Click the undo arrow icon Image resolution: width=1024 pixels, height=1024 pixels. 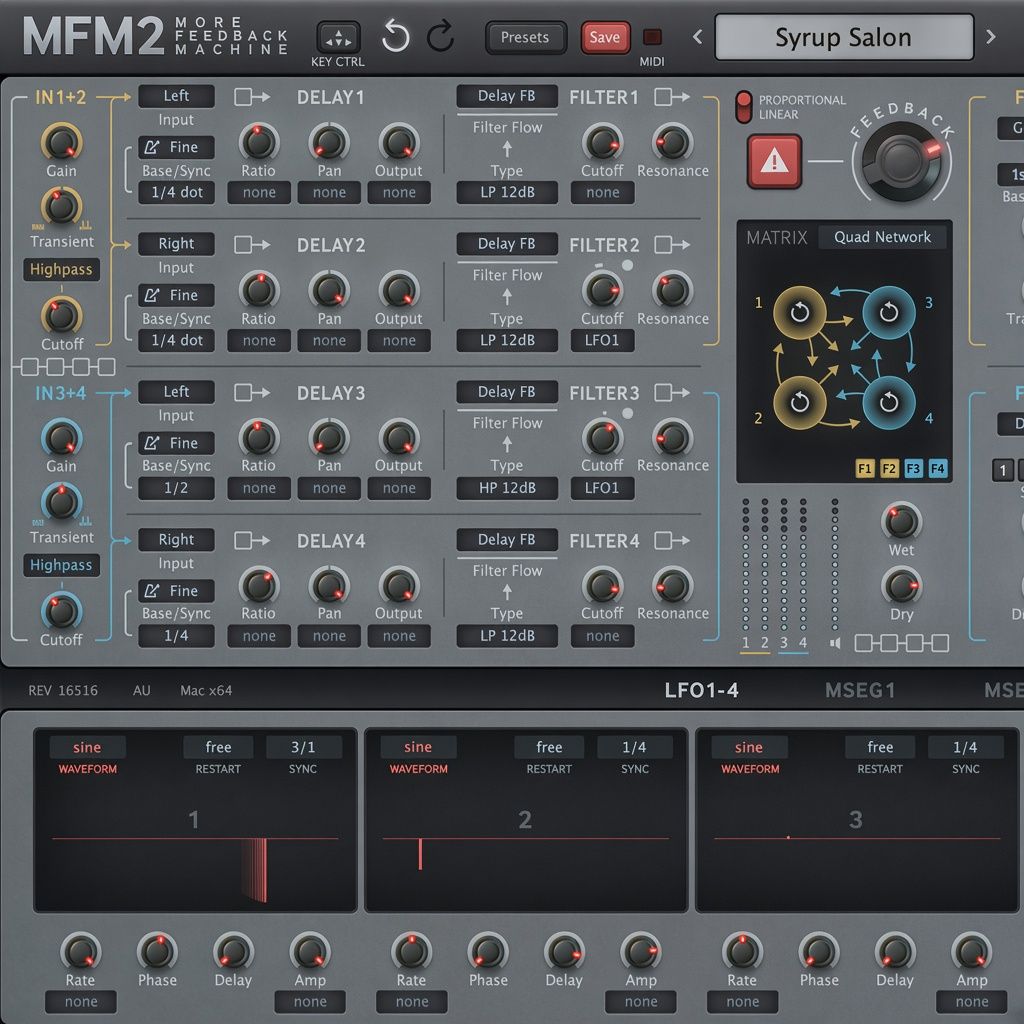(396, 36)
